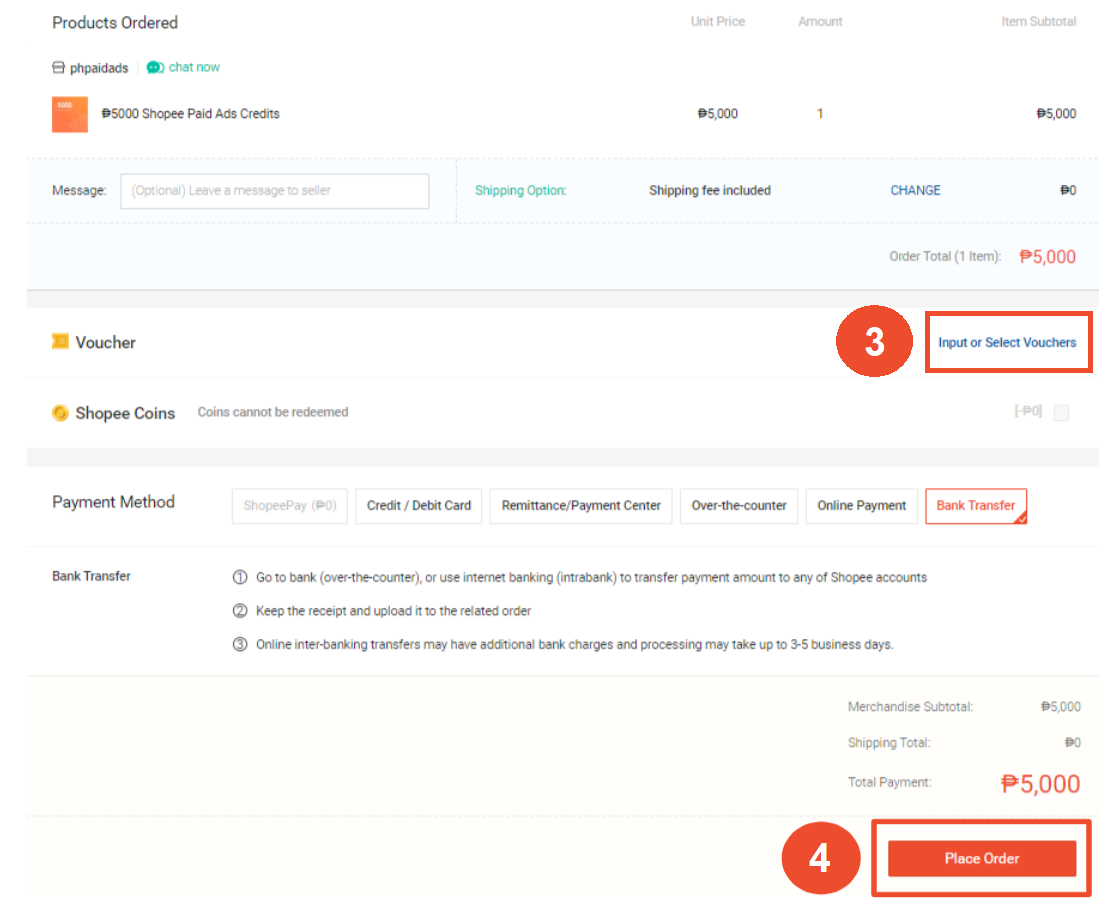The width and height of the screenshot is (1099, 909).
Task: Click the red step 4 circle marker
Action: [x=819, y=858]
